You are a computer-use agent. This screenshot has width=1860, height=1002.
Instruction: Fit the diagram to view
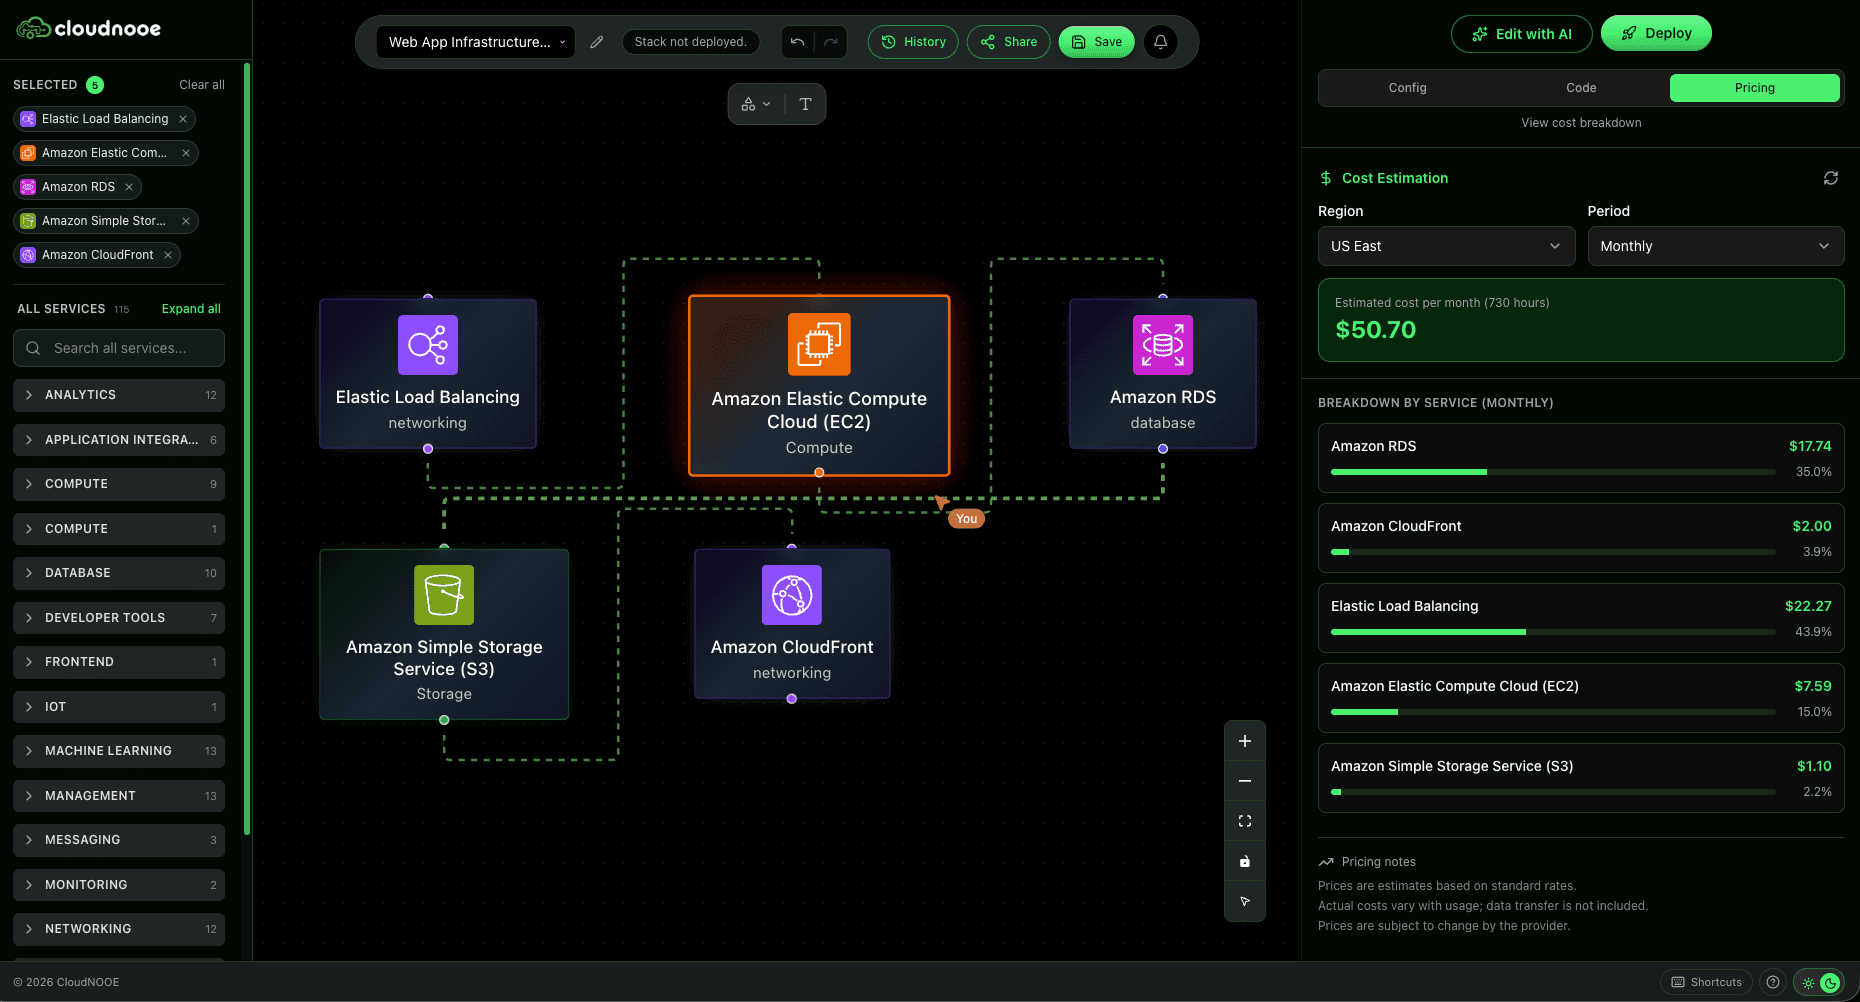(1245, 821)
